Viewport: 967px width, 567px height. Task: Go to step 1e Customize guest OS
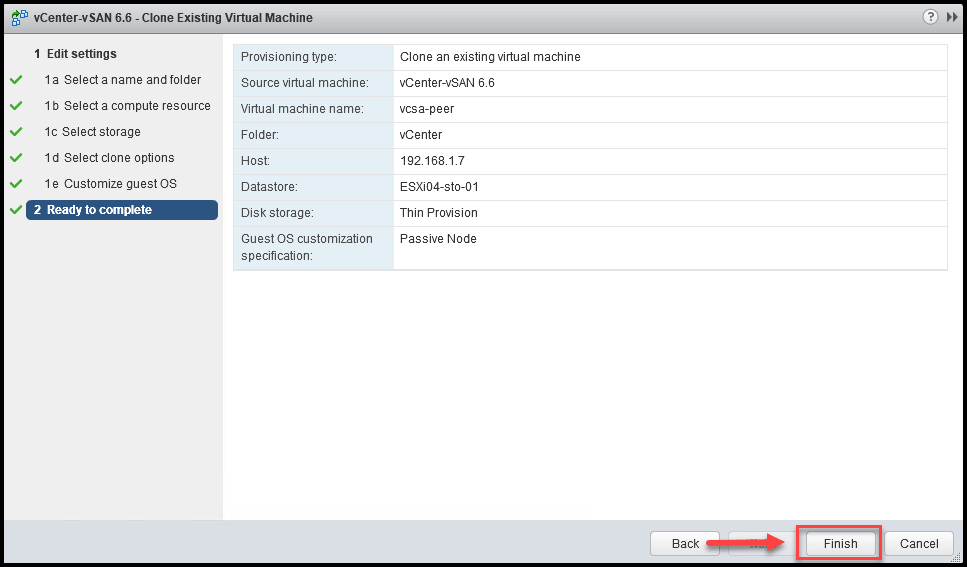click(x=110, y=183)
